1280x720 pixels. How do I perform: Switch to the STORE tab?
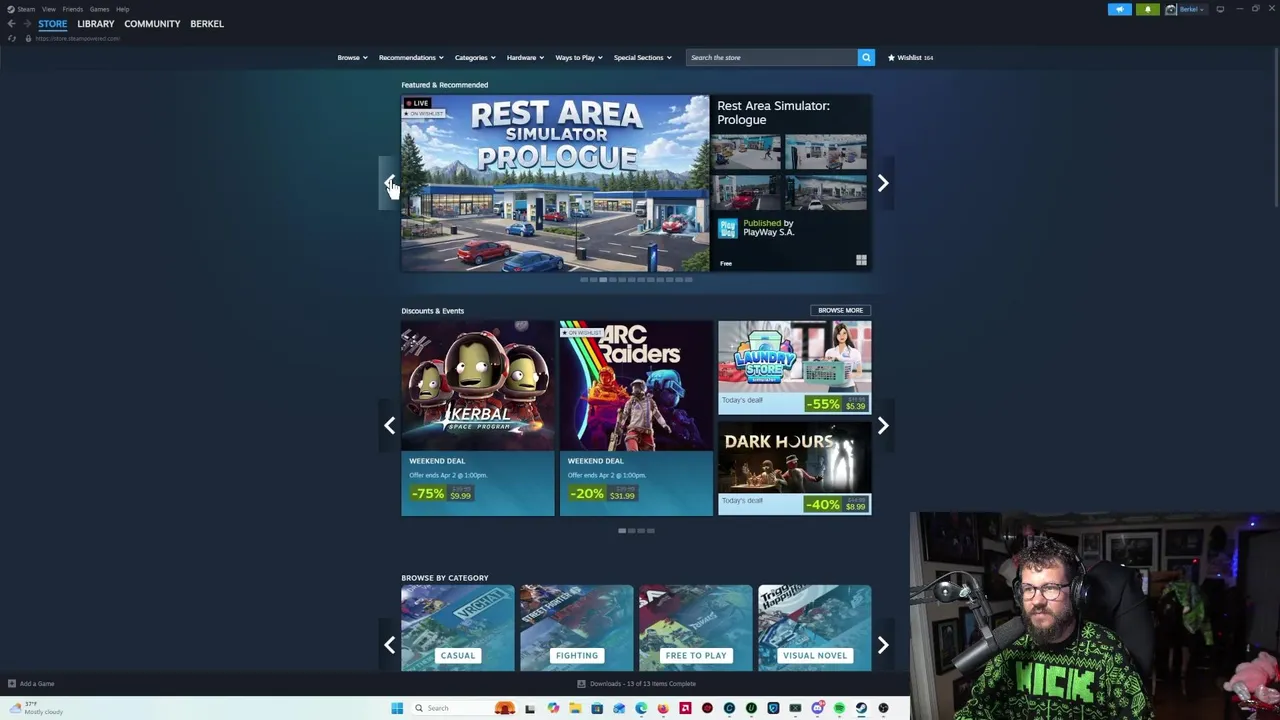53,24
